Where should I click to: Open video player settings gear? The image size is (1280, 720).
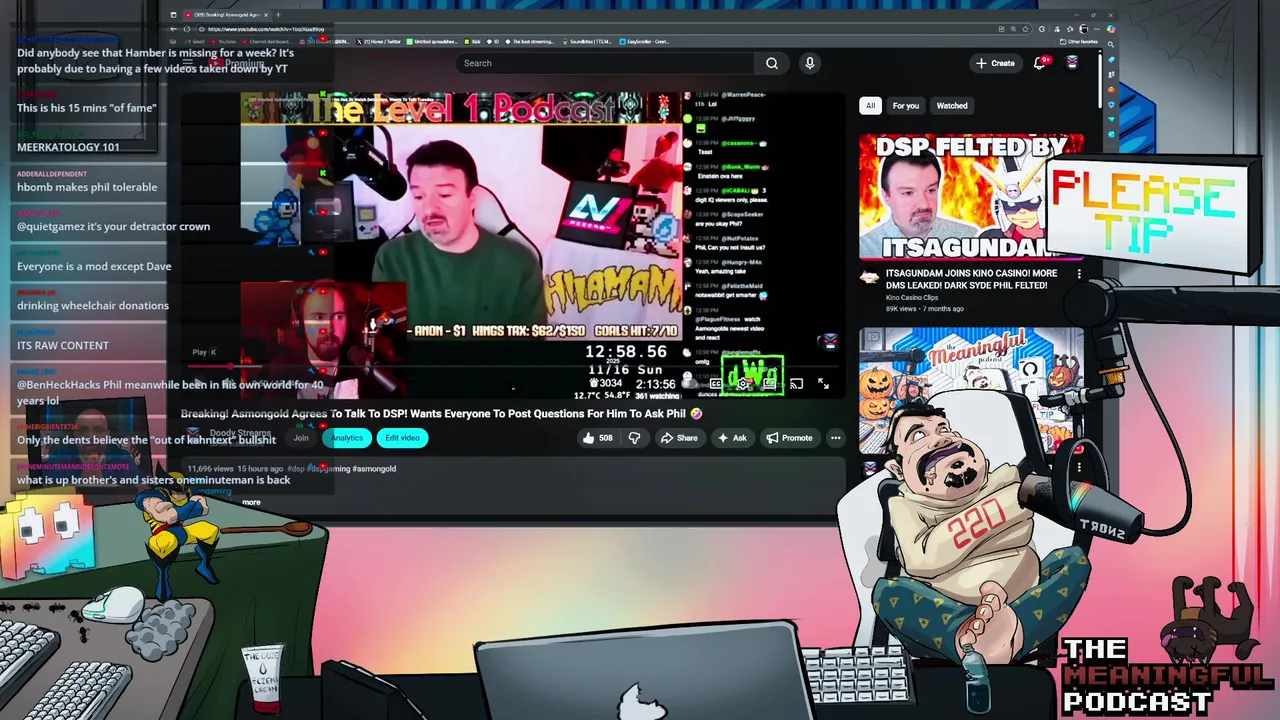pyautogui.click(x=743, y=383)
